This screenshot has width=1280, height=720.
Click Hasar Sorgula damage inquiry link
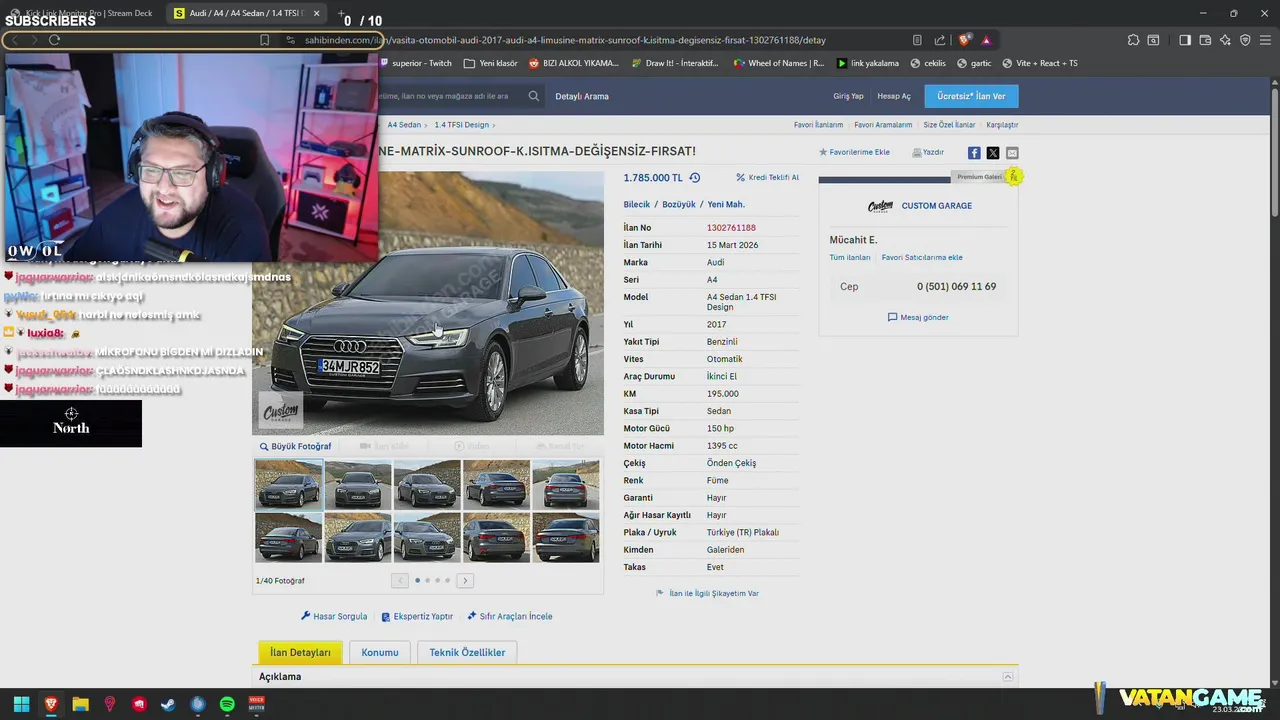[334, 617]
